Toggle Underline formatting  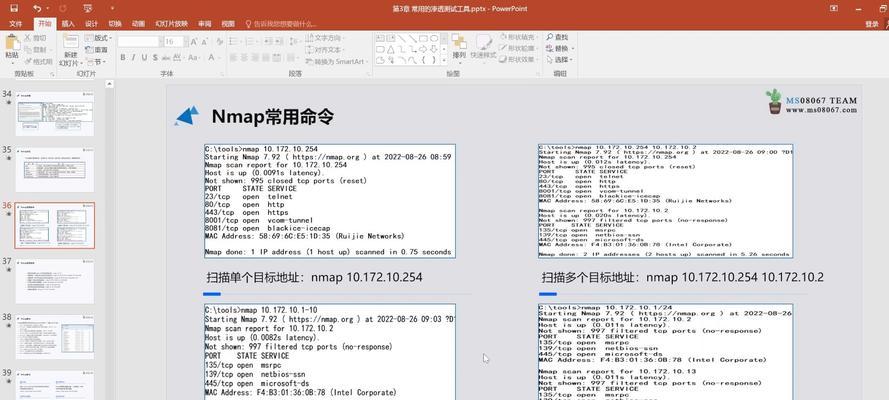click(x=144, y=58)
